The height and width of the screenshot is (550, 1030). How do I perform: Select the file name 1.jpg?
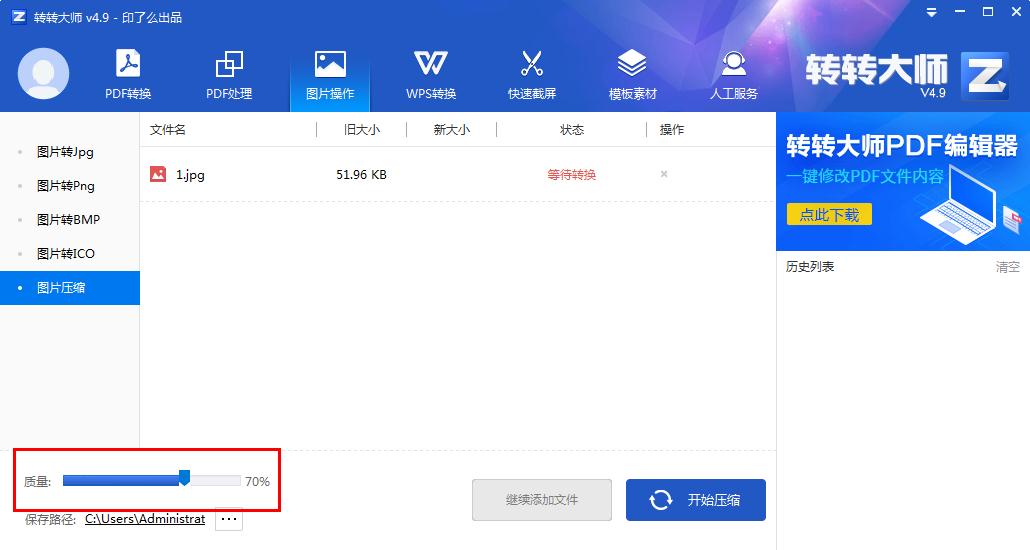[x=190, y=175]
